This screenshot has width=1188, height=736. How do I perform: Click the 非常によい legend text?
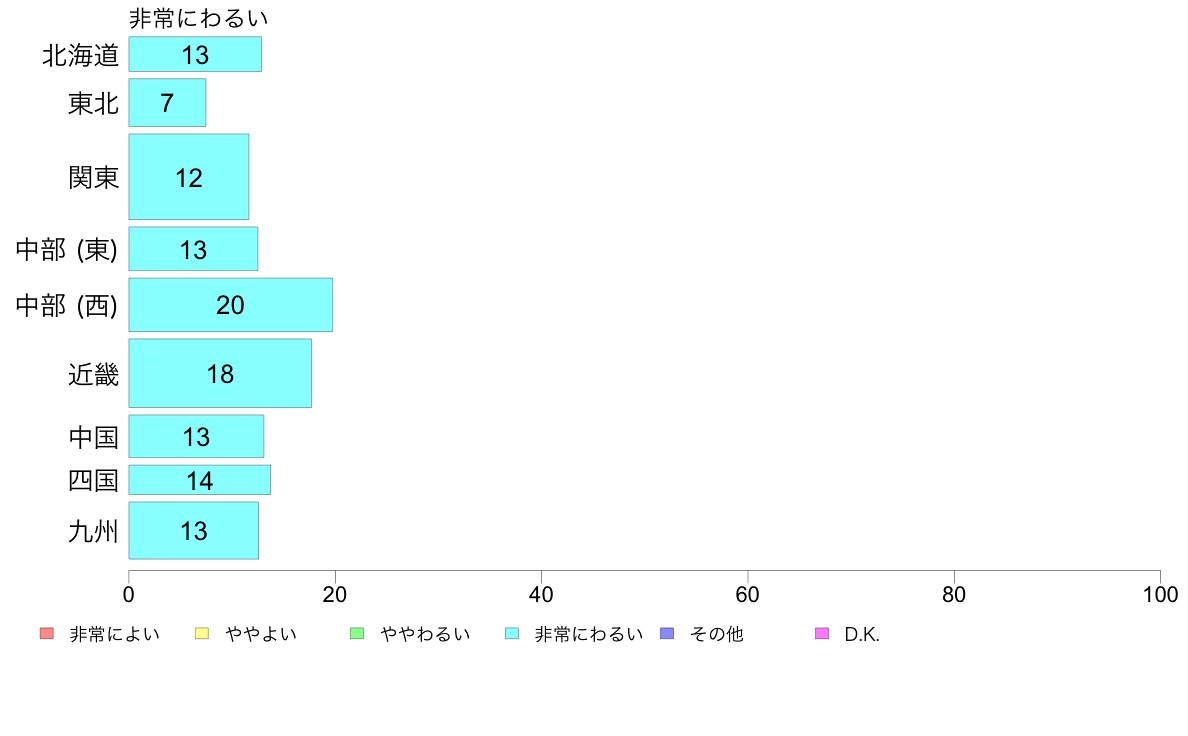click(114, 634)
